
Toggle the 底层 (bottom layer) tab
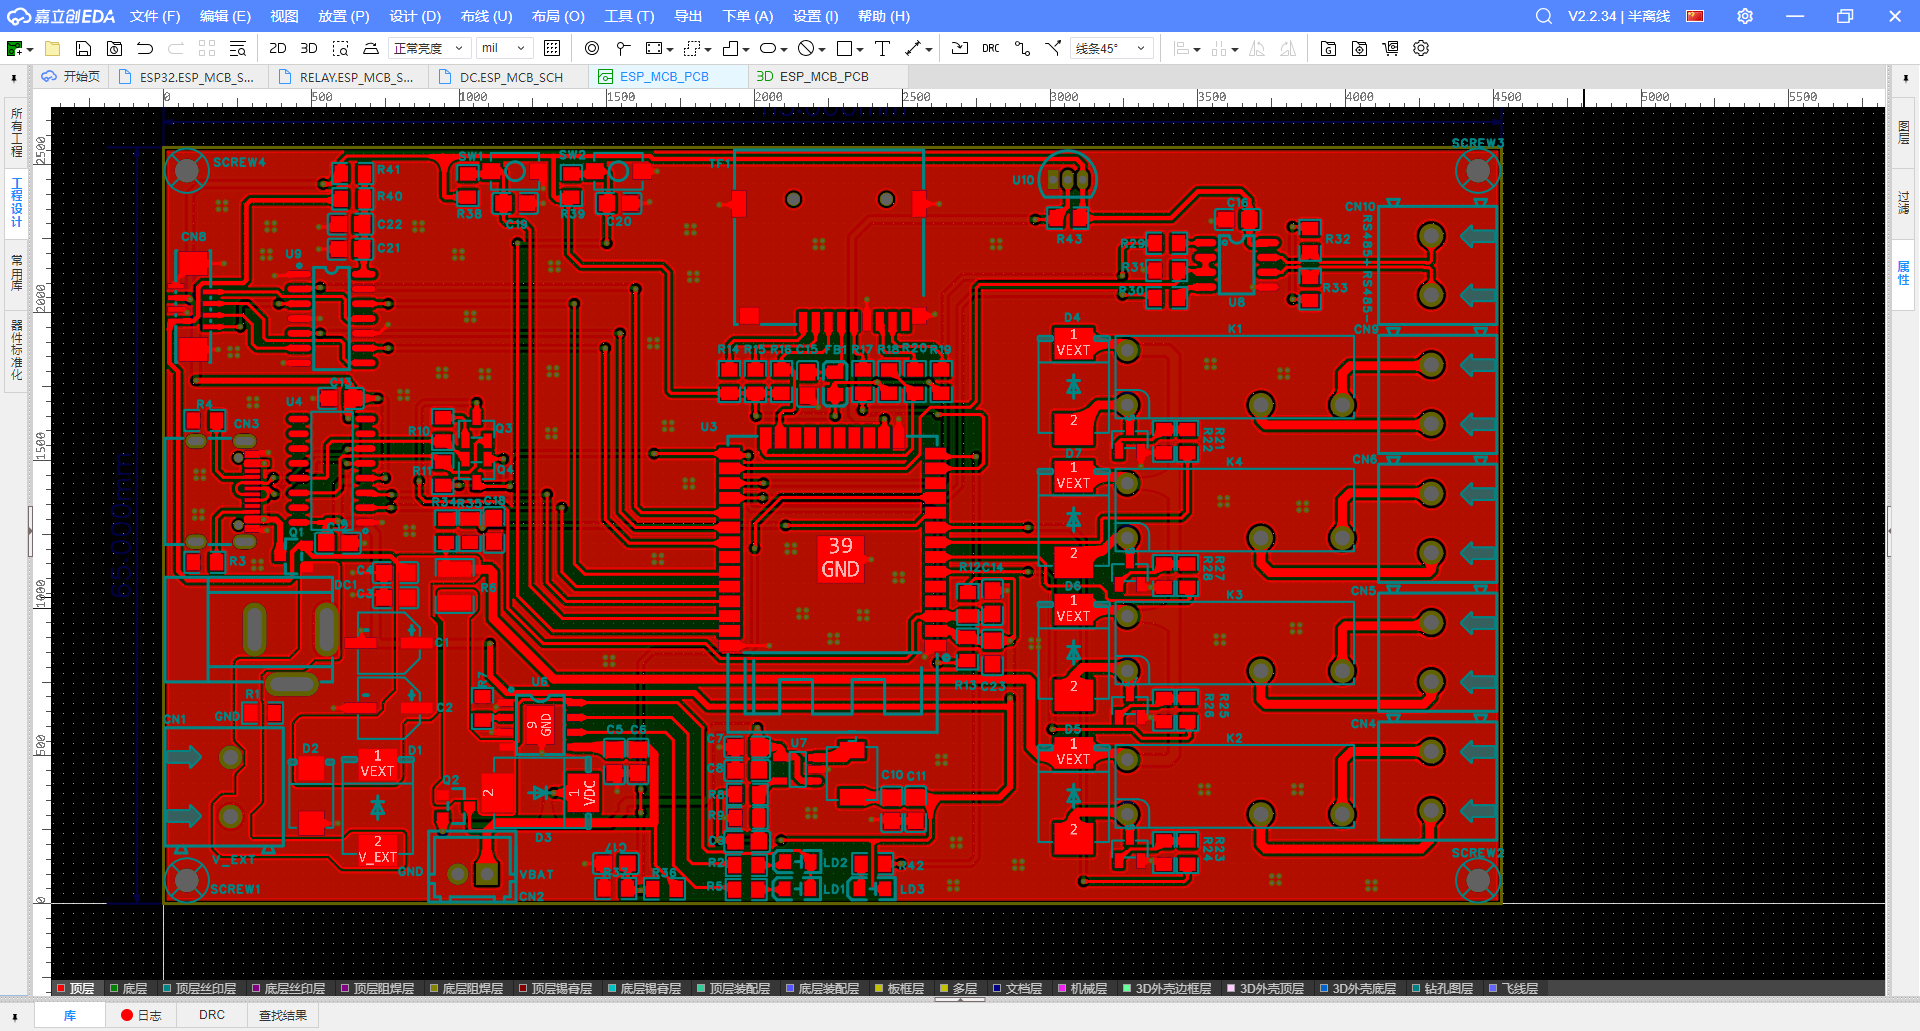(128, 988)
